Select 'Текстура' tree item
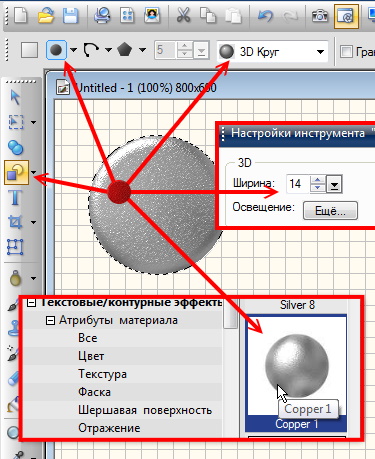375x459 pixels. (x=102, y=374)
